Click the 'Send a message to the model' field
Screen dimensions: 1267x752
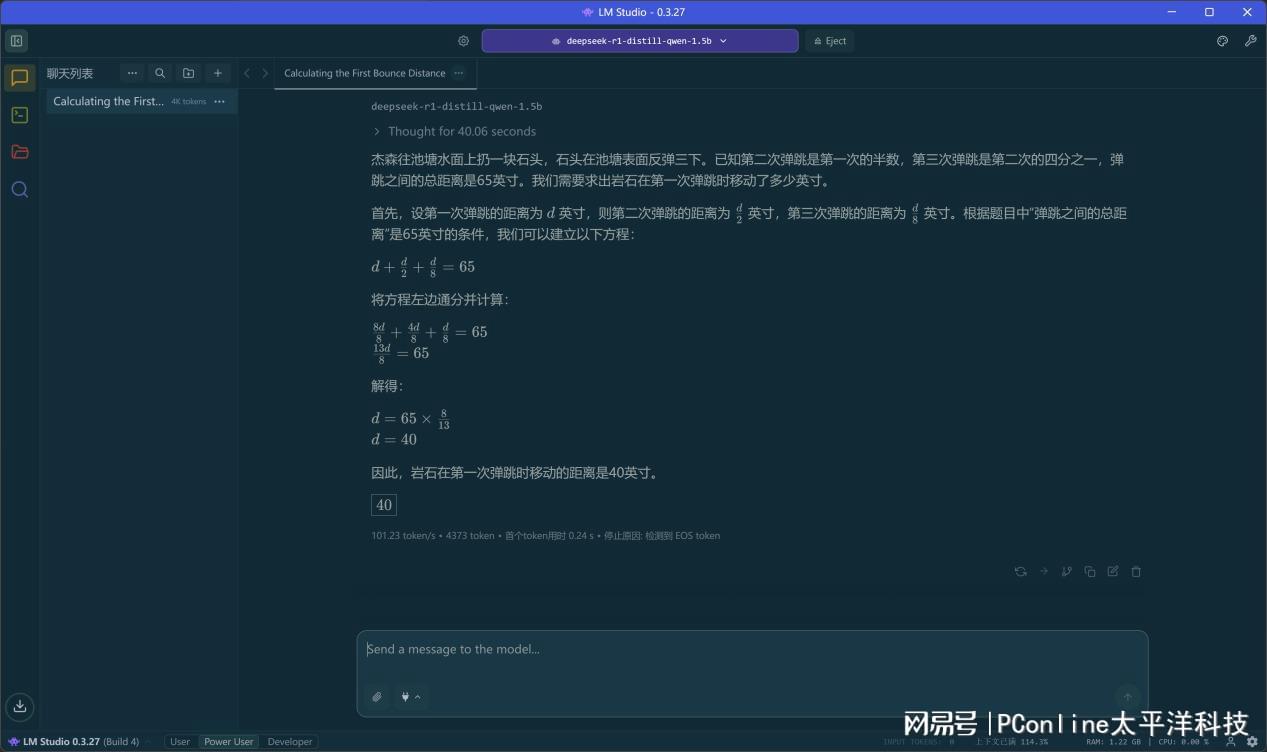point(750,650)
